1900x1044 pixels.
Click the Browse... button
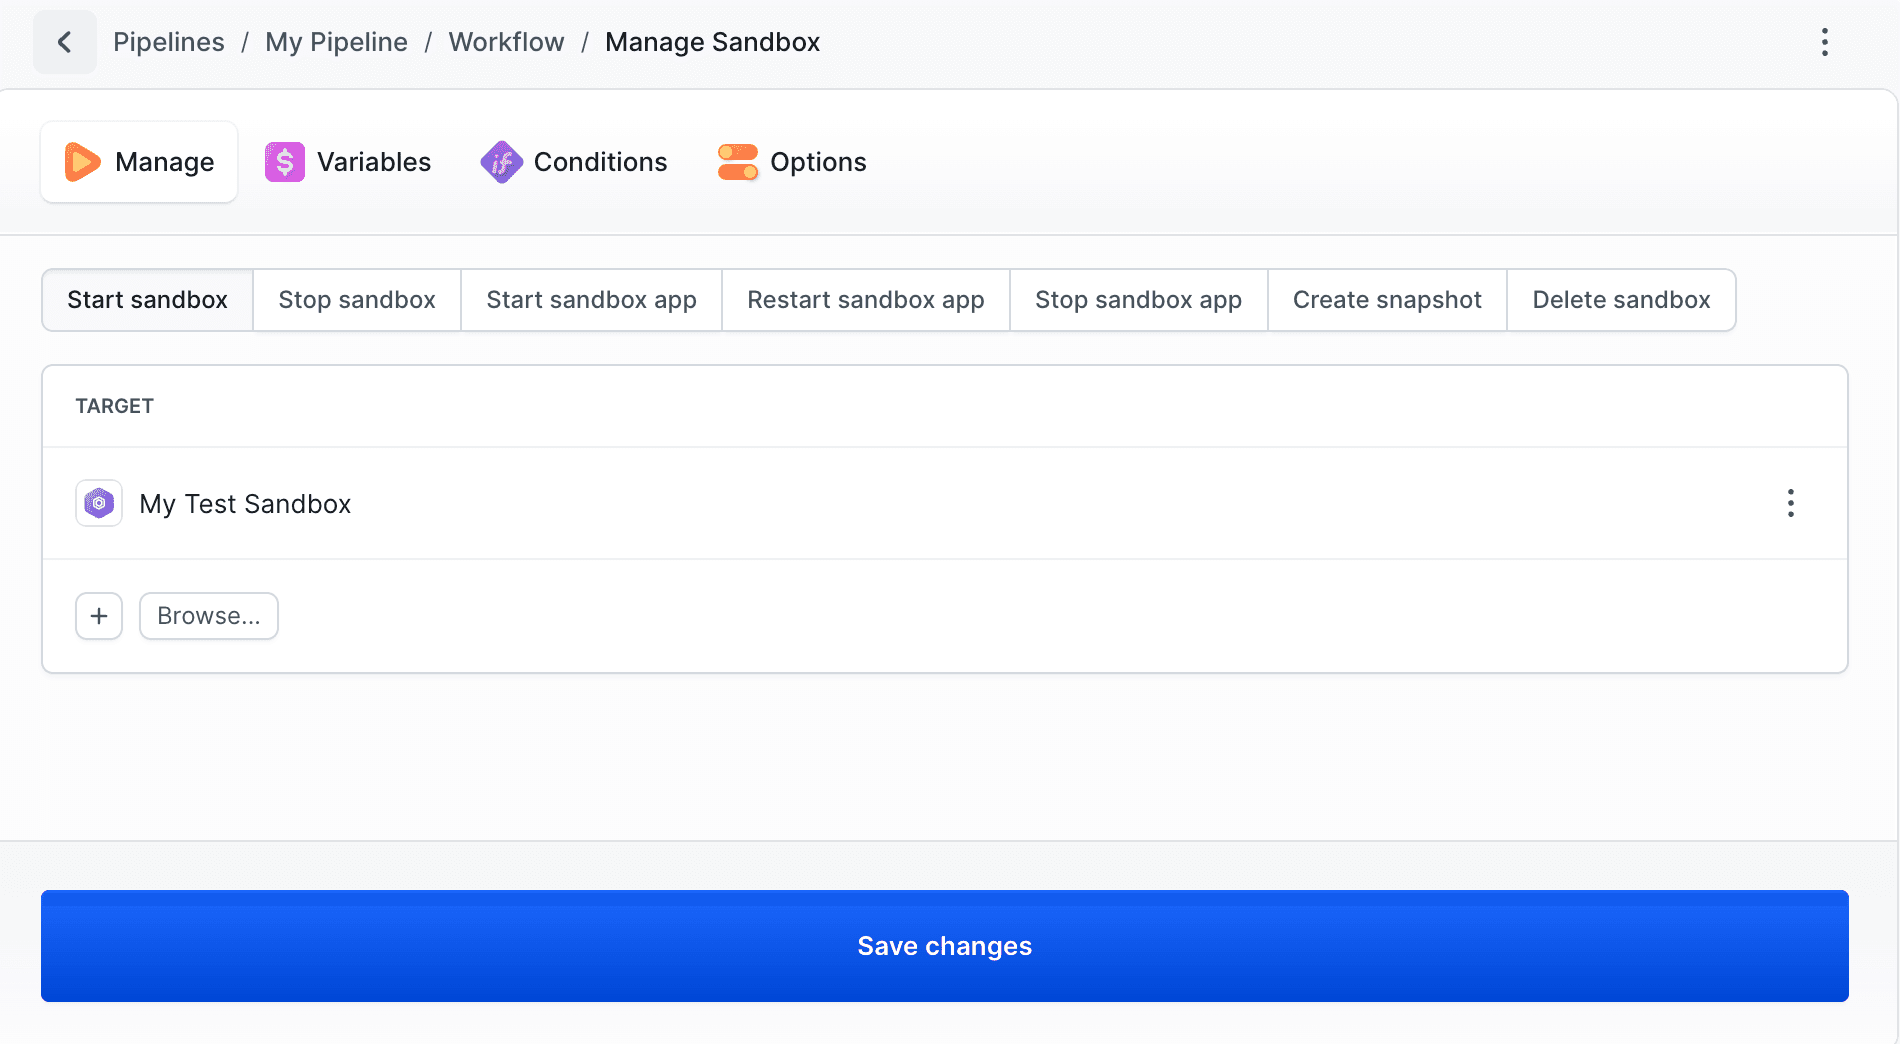click(x=208, y=616)
